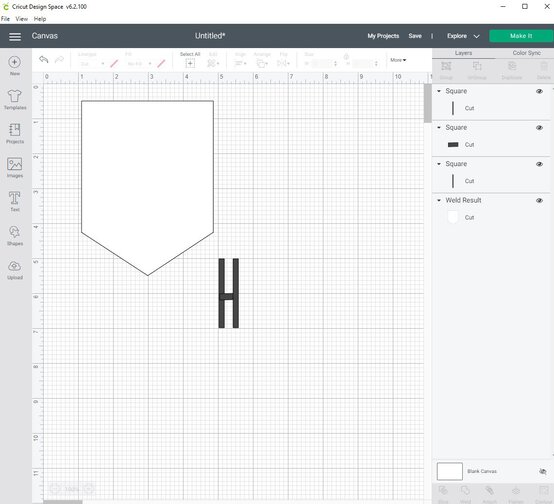Hide the first Square layer
The image size is (554, 504).
point(539,91)
